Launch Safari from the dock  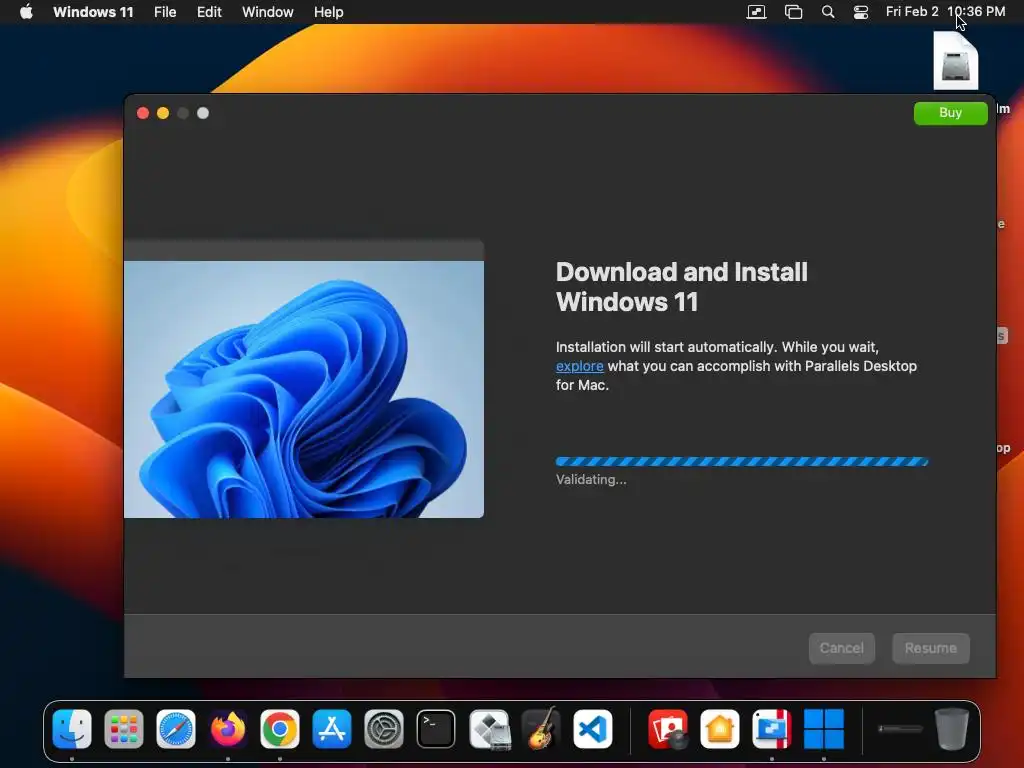click(x=176, y=729)
